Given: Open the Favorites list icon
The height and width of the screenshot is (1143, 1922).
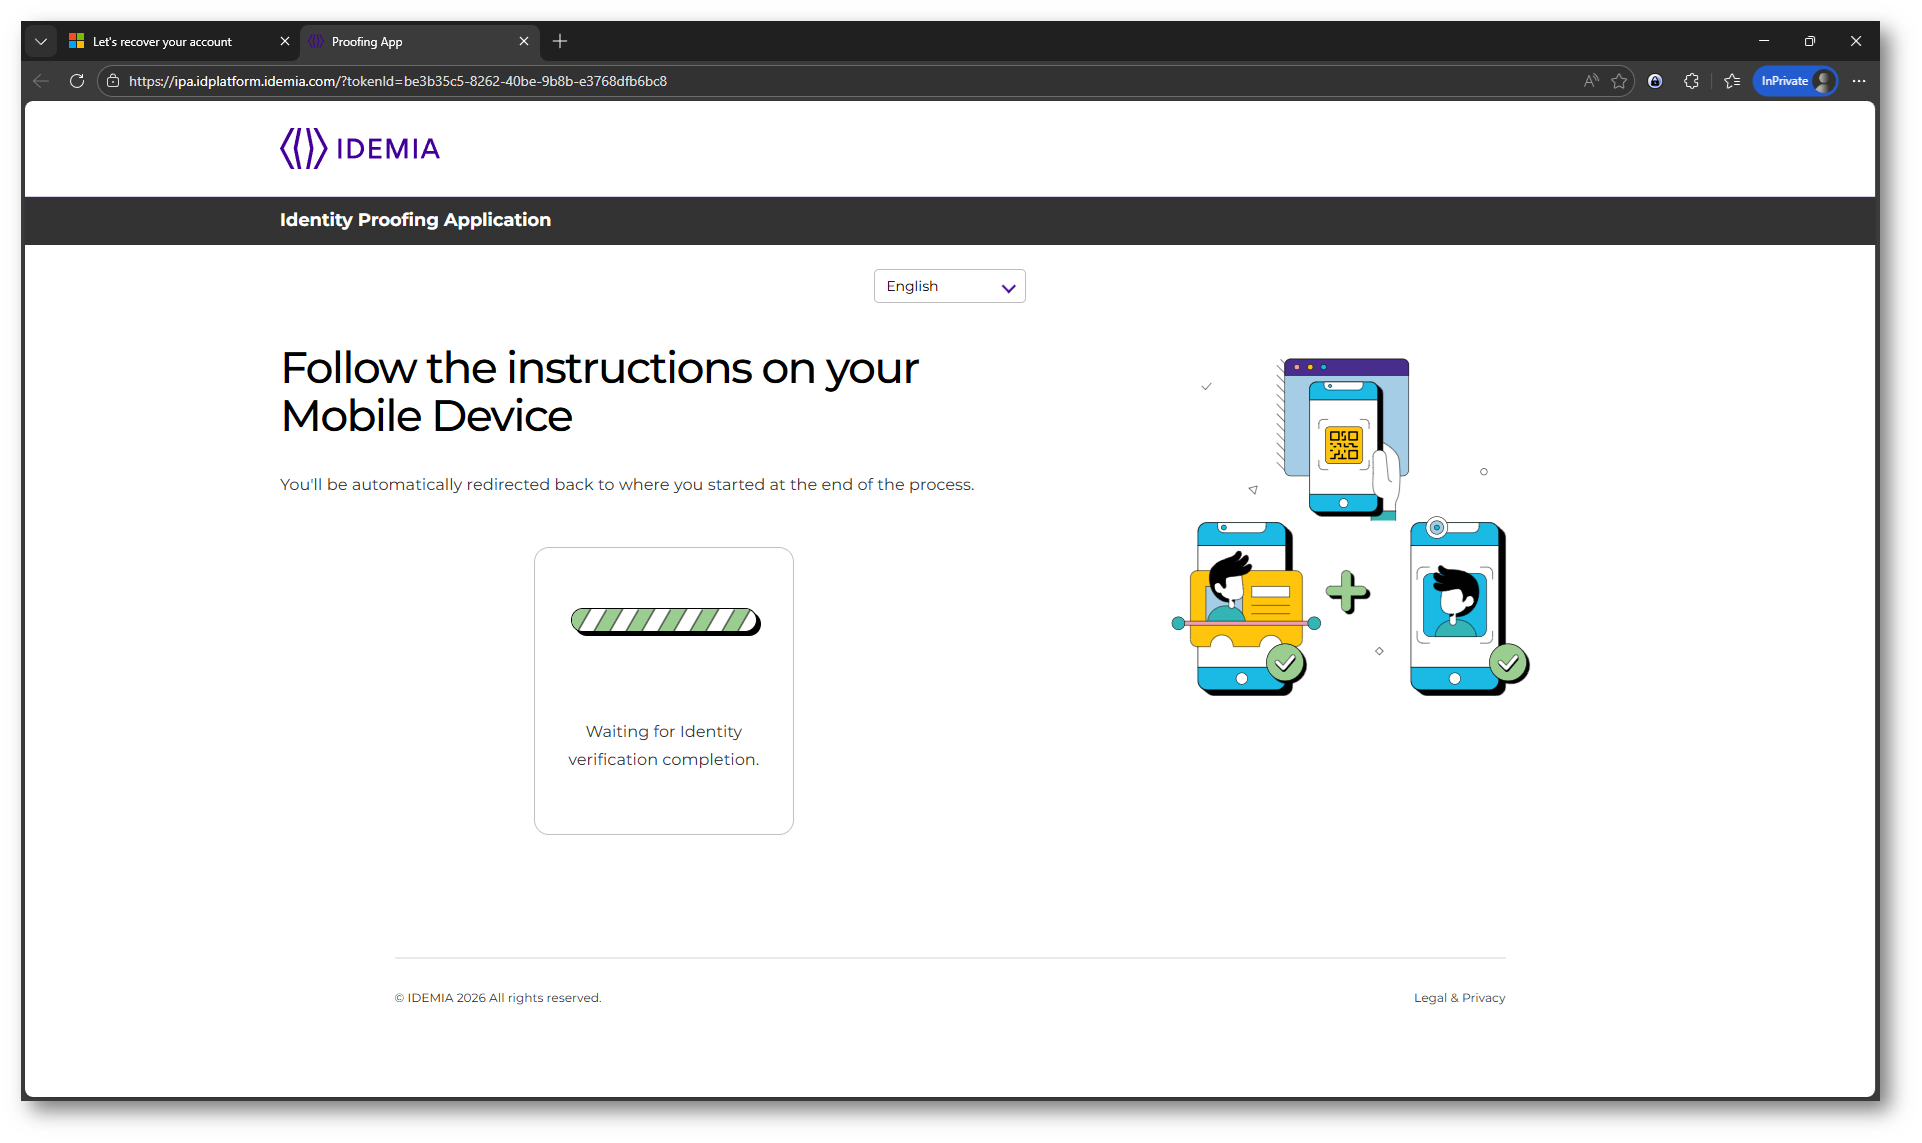Looking at the screenshot, I should coord(1732,81).
